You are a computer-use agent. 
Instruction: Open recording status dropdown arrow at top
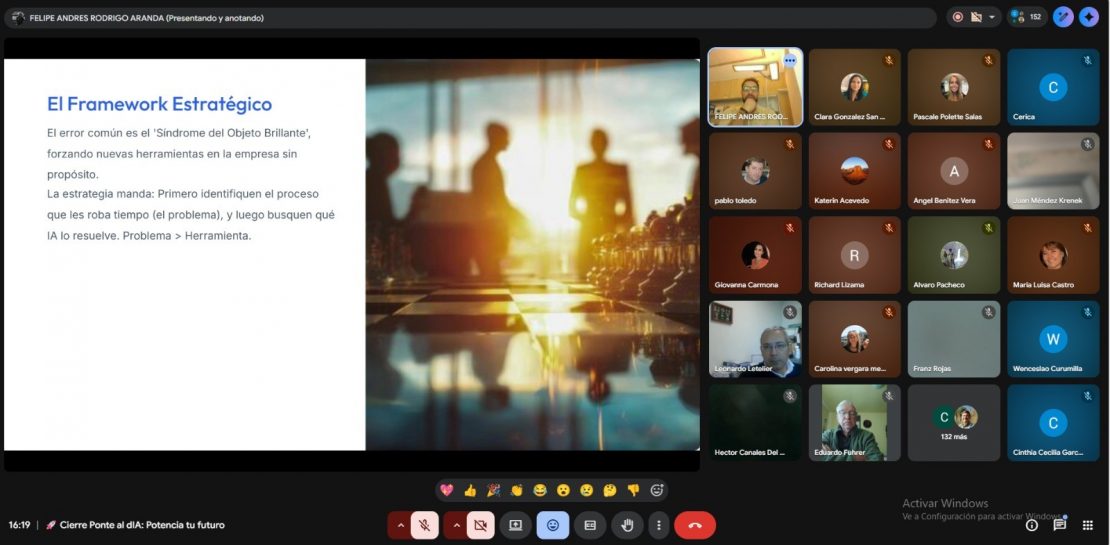[992, 17]
